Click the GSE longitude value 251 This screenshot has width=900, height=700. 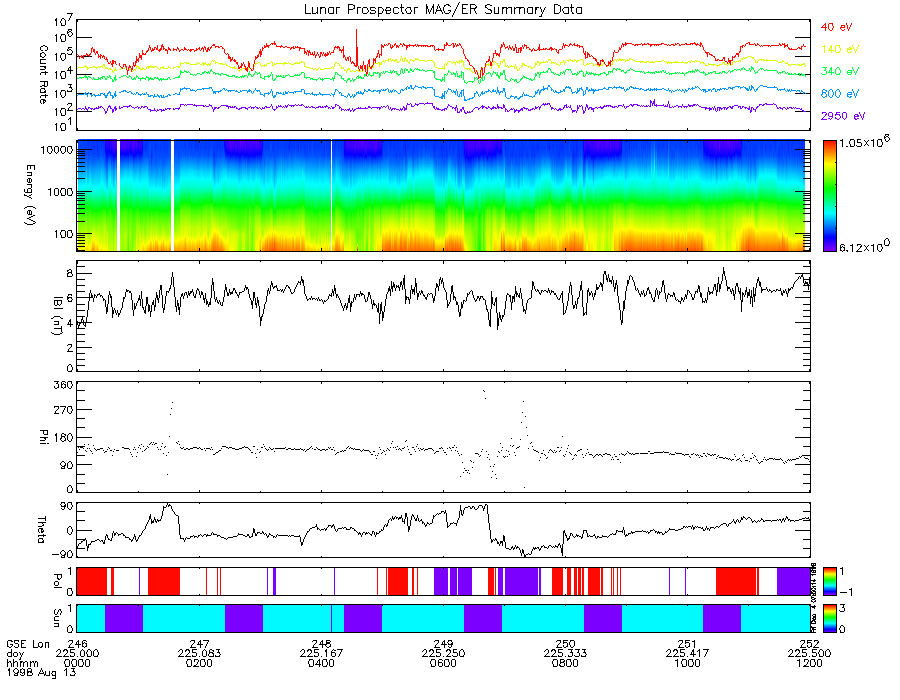click(687, 644)
